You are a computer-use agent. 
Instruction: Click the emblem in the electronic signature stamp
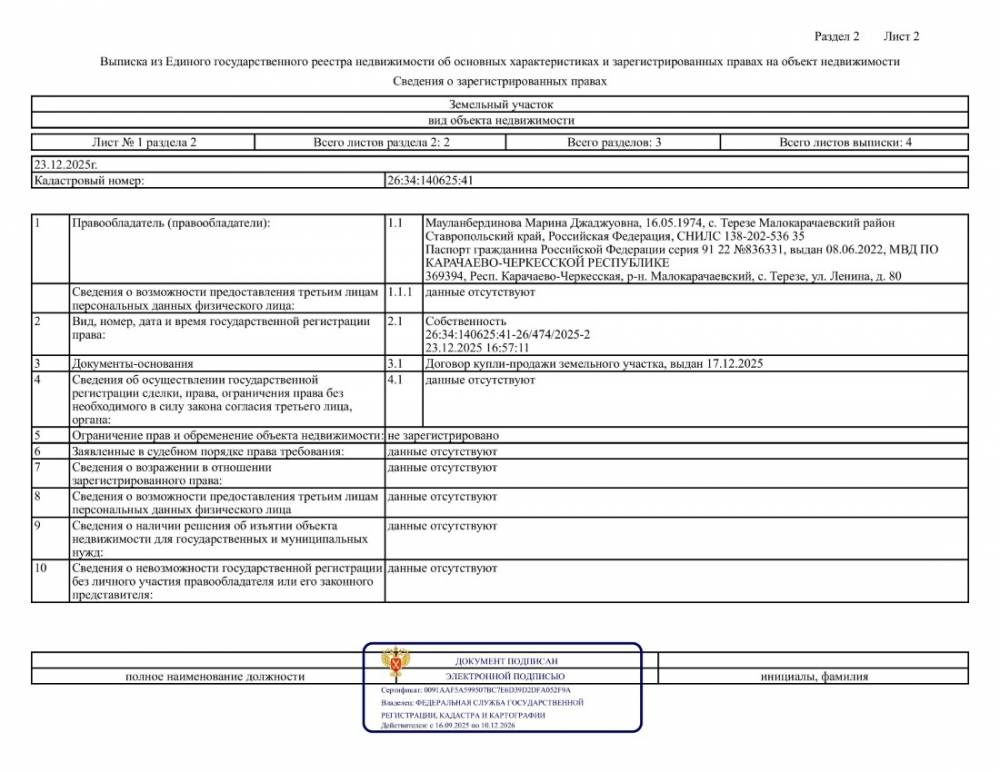pyautogui.click(x=396, y=665)
